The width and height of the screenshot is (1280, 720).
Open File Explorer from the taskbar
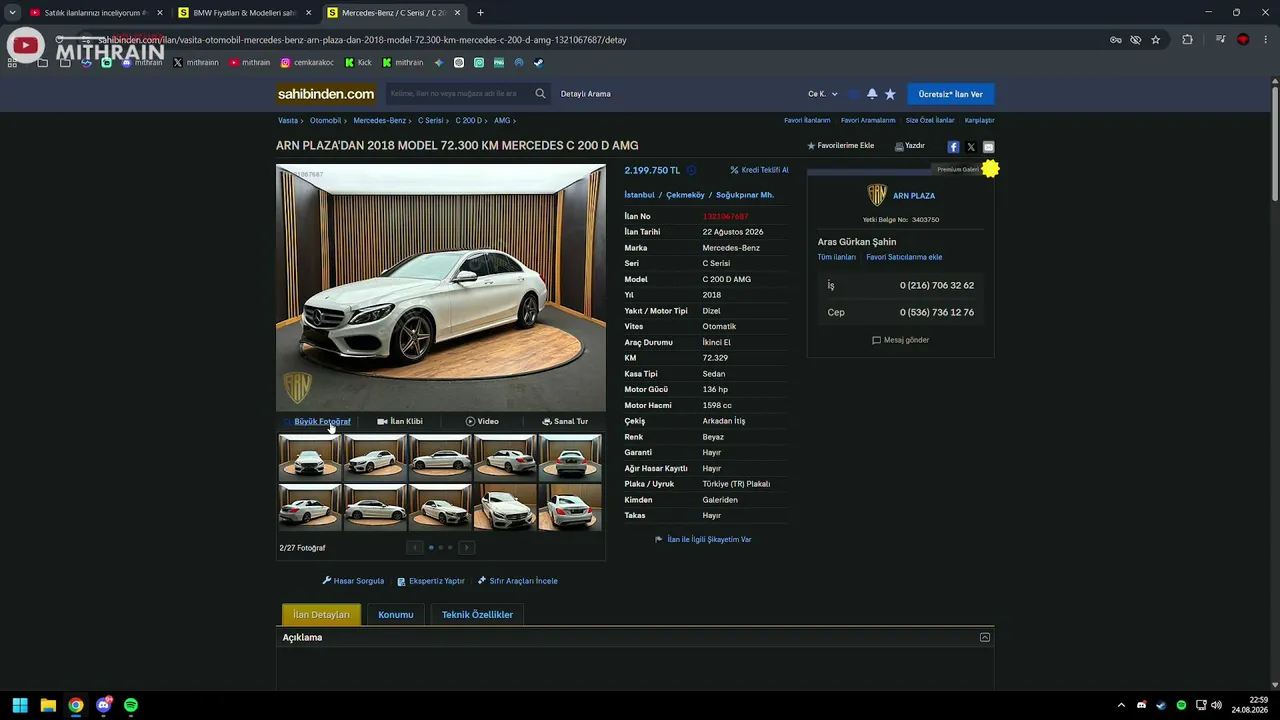[x=48, y=705]
